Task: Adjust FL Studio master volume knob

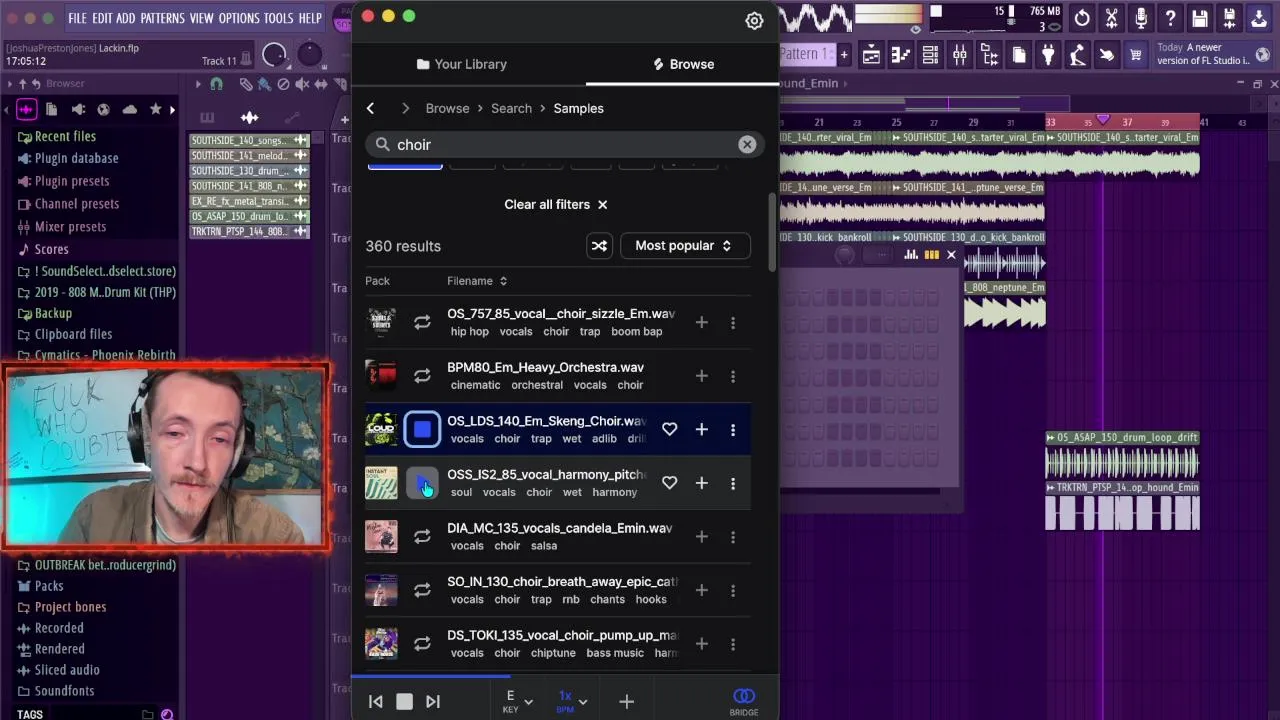Action: pos(274,56)
